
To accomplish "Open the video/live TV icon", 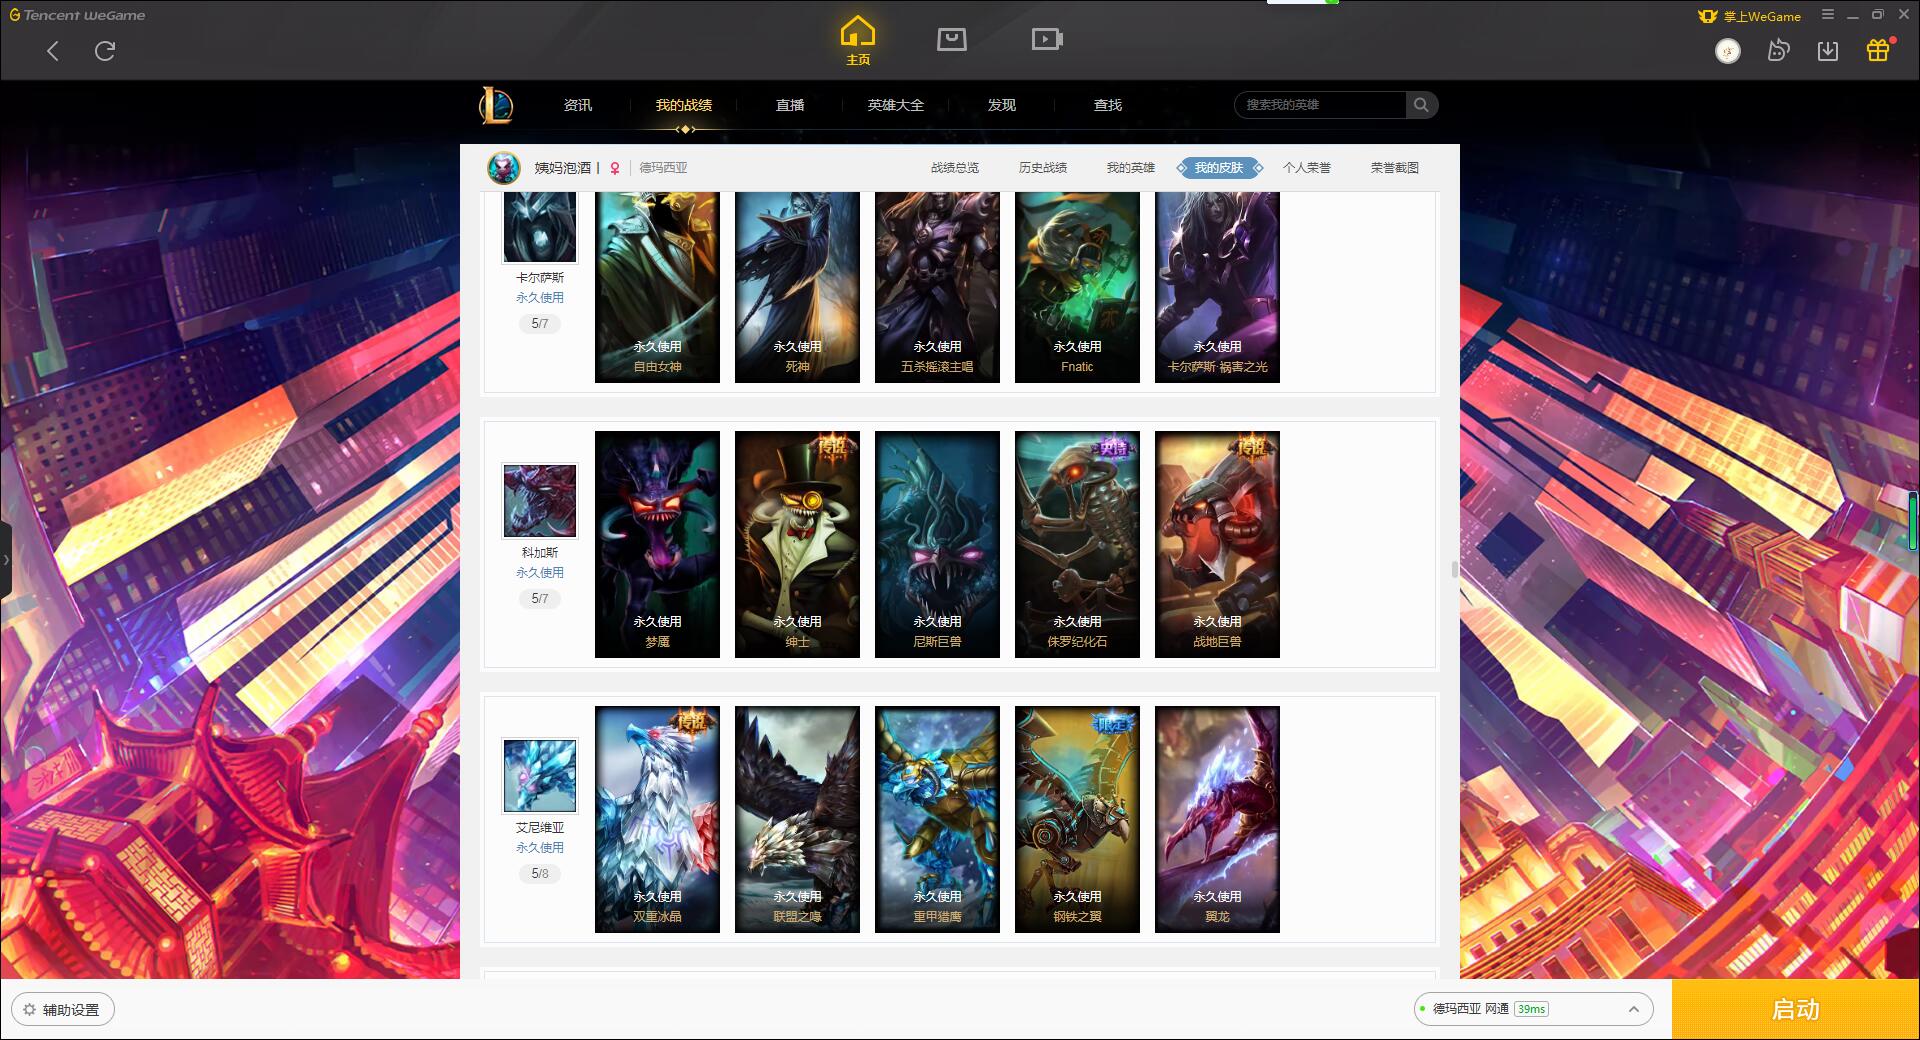I will tap(1046, 39).
